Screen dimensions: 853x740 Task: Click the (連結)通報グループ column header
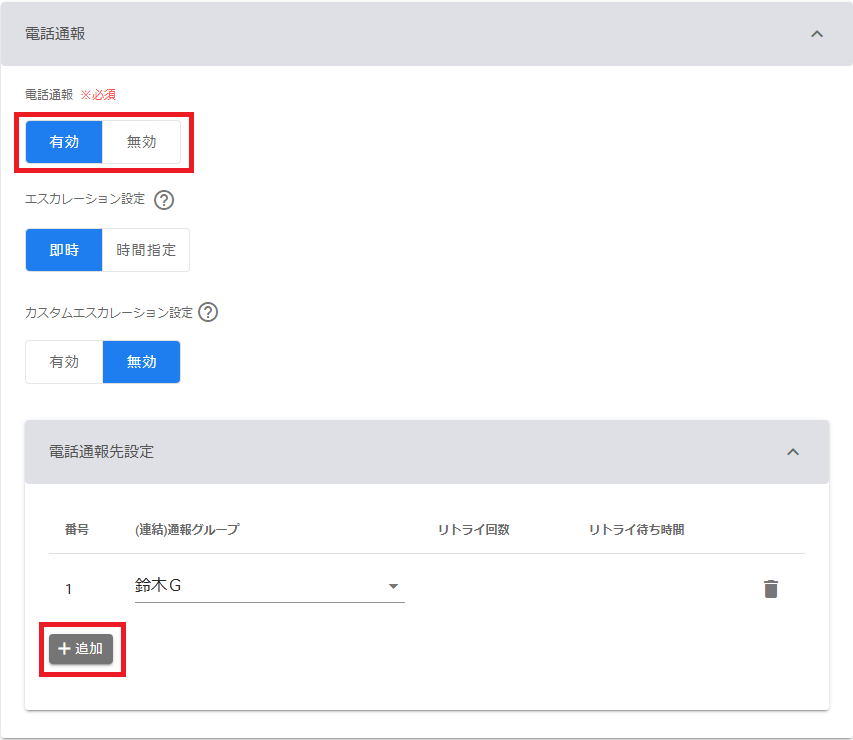click(x=187, y=530)
